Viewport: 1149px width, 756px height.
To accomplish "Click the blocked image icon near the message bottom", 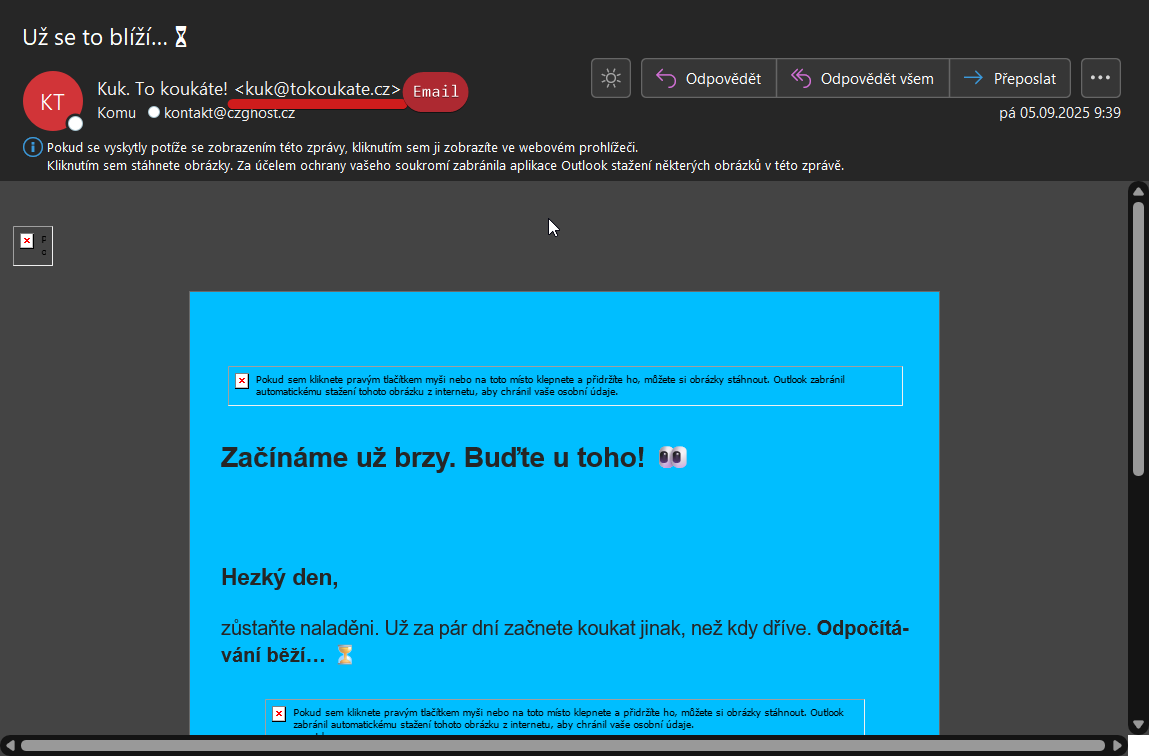I will 278,713.
